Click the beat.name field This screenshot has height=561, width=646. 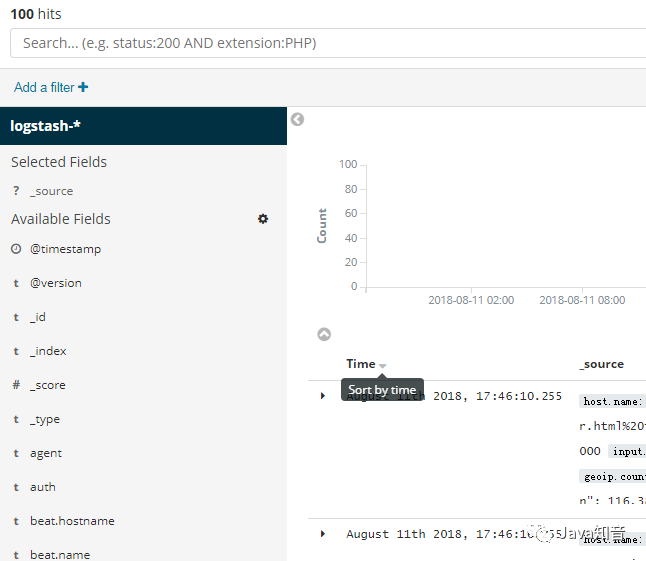click(x=60, y=555)
